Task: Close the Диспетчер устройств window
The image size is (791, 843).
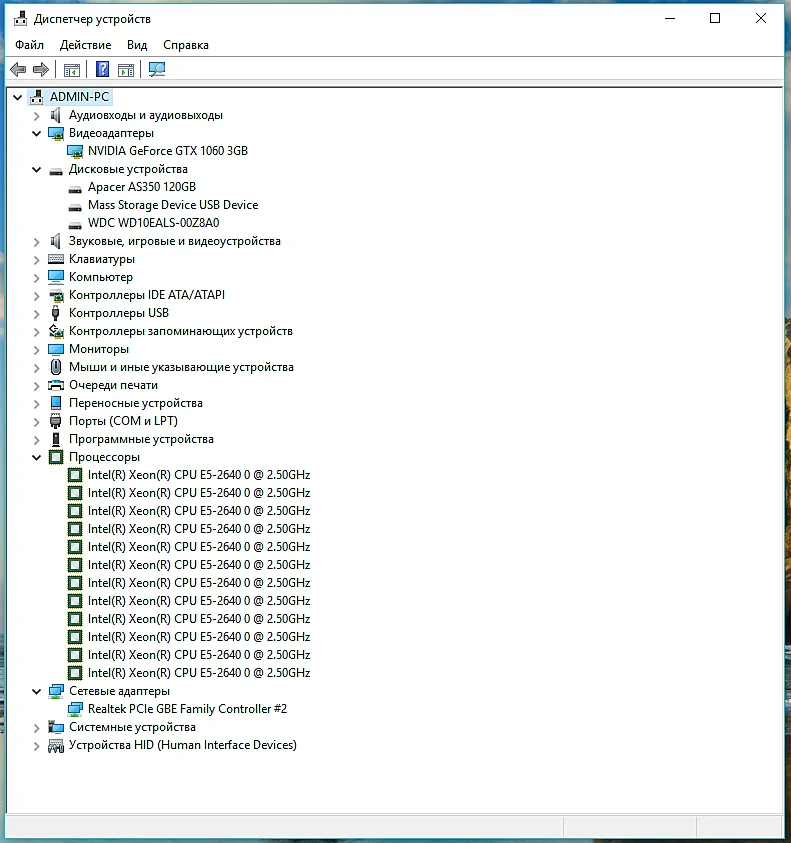Action: click(x=761, y=19)
